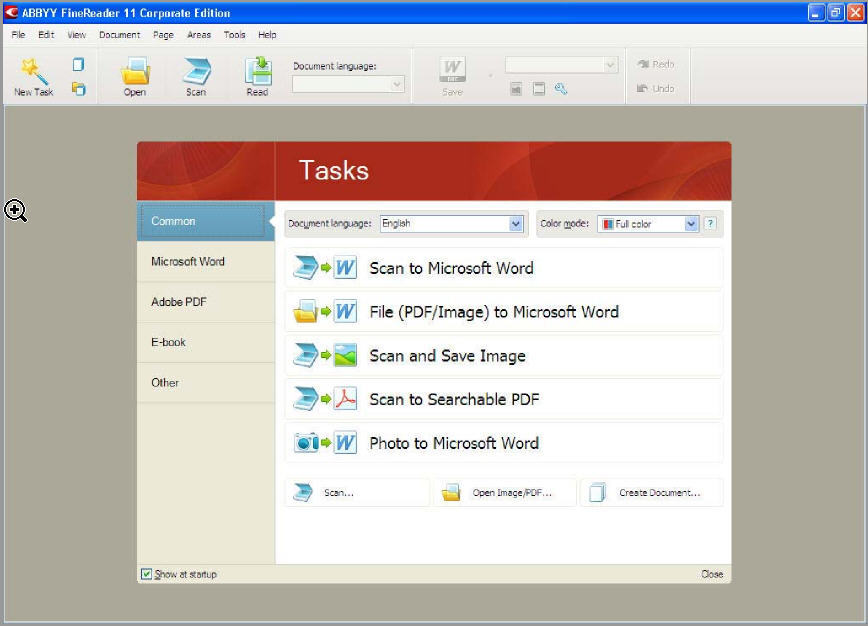
Task: Launch Photo to Microsoft Word task
Action: click(x=504, y=443)
